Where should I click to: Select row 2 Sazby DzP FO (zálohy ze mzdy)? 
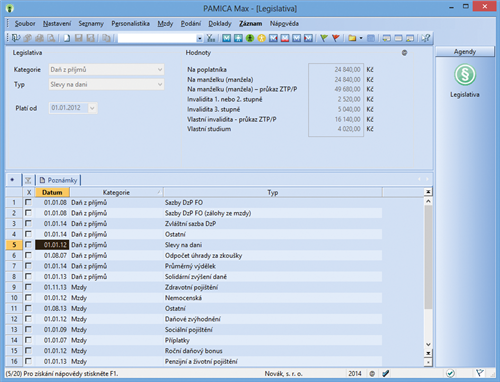tap(194, 213)
